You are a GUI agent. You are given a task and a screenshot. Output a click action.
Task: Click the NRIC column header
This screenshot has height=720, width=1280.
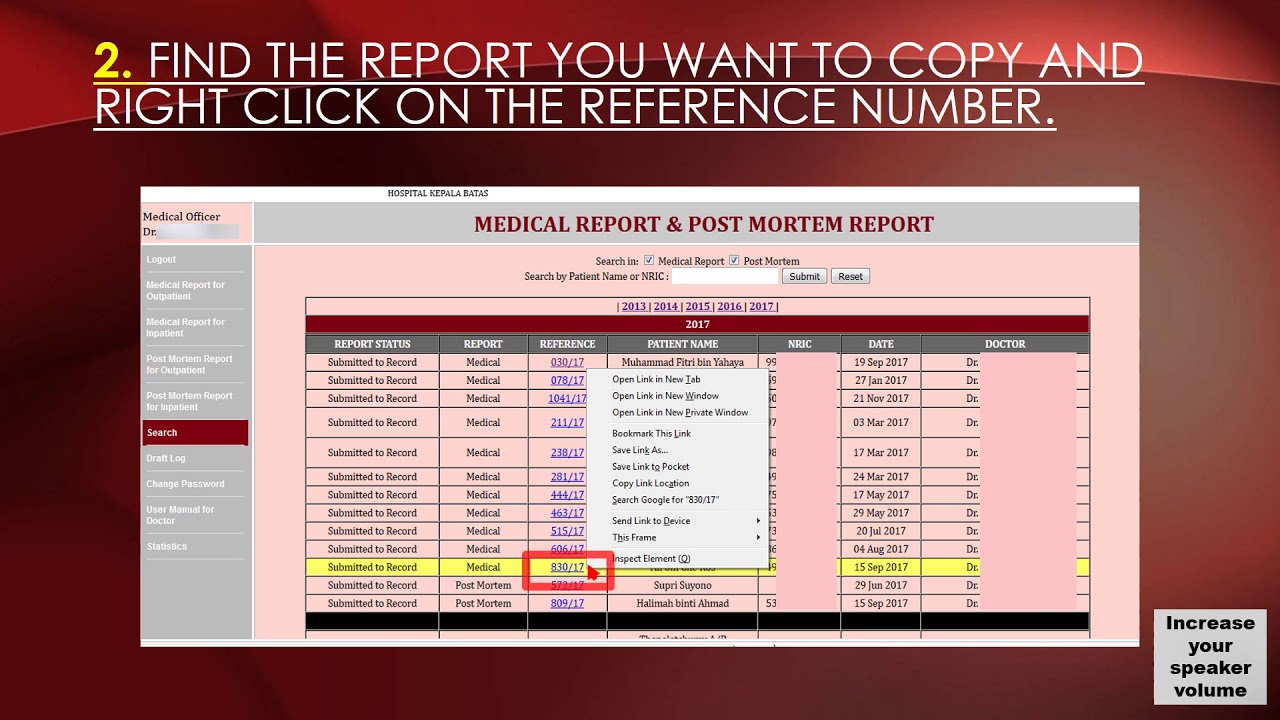pyautogui.click(x=800, y=344)
